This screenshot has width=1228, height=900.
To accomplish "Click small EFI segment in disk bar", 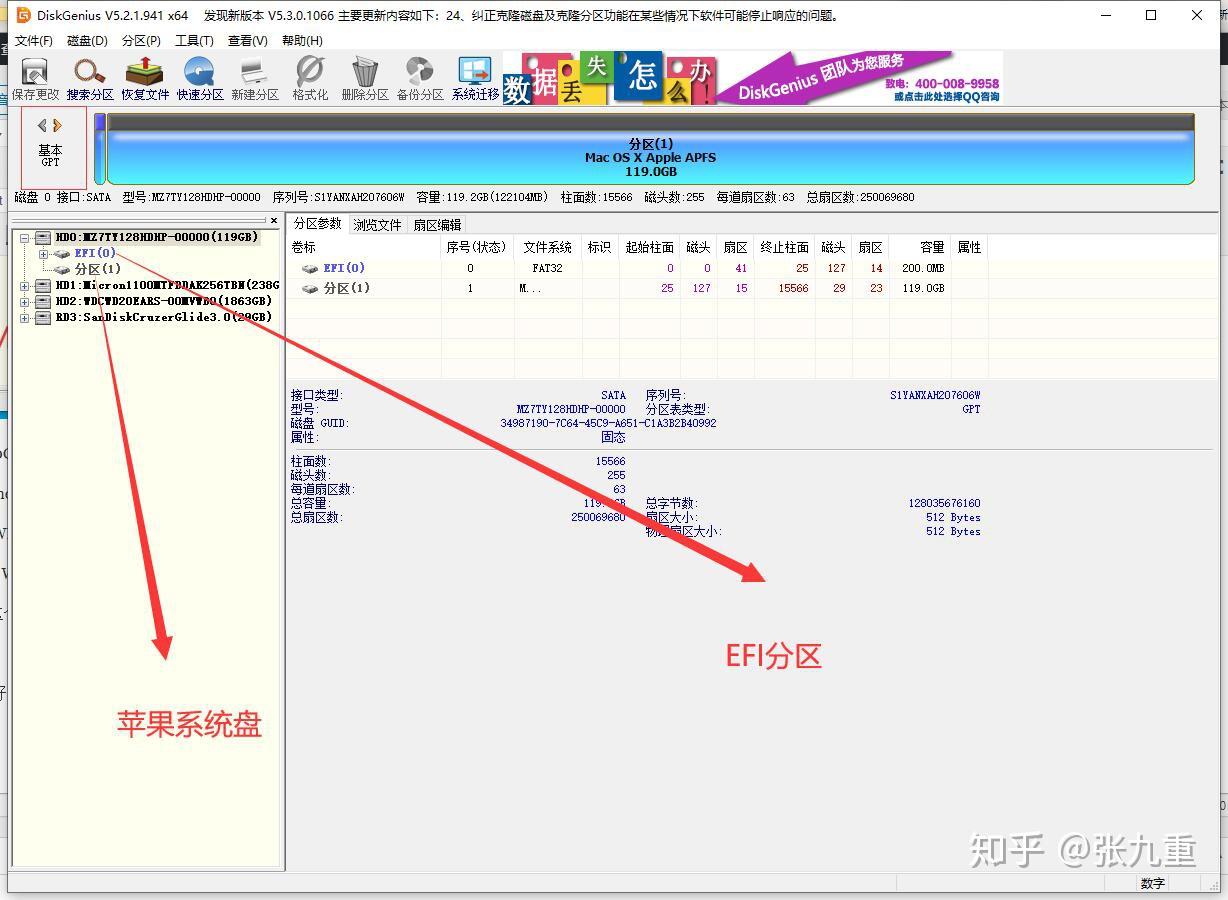I will (x=100, y=150).
